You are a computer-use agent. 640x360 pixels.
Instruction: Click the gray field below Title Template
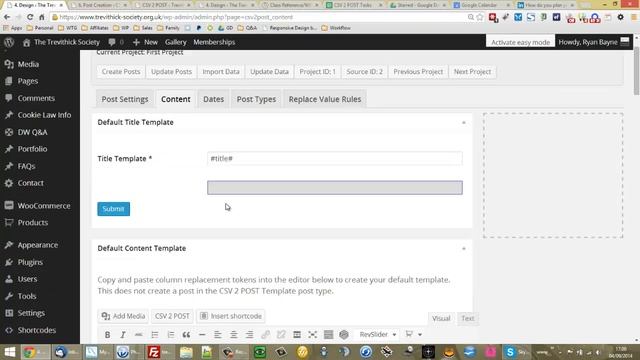[335, 188]
